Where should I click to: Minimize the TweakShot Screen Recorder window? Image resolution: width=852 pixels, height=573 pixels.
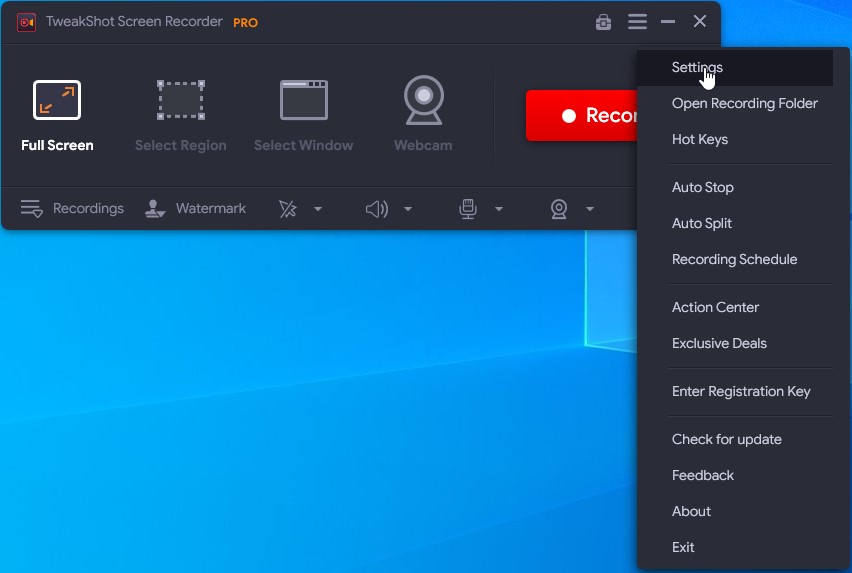pos(668,22)
